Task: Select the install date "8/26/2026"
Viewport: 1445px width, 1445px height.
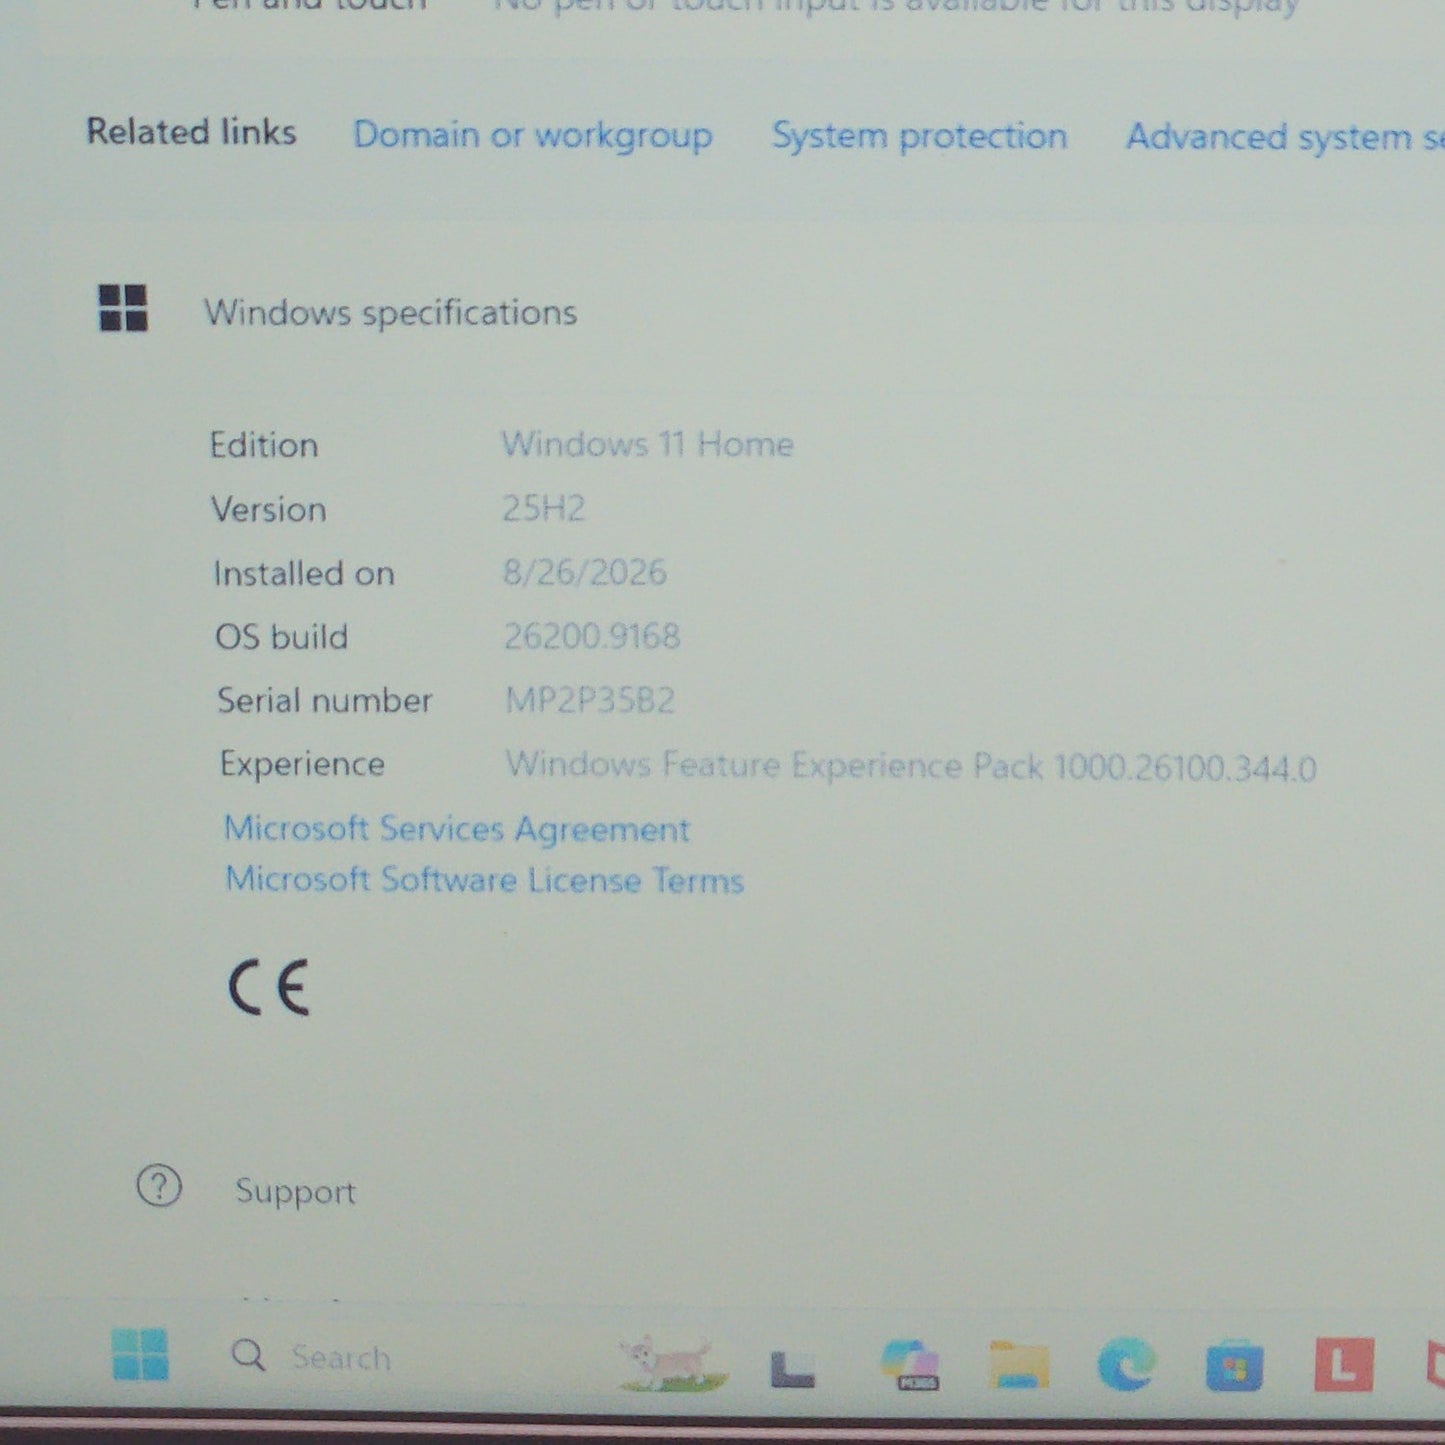Action: click(x=584, y=572)
